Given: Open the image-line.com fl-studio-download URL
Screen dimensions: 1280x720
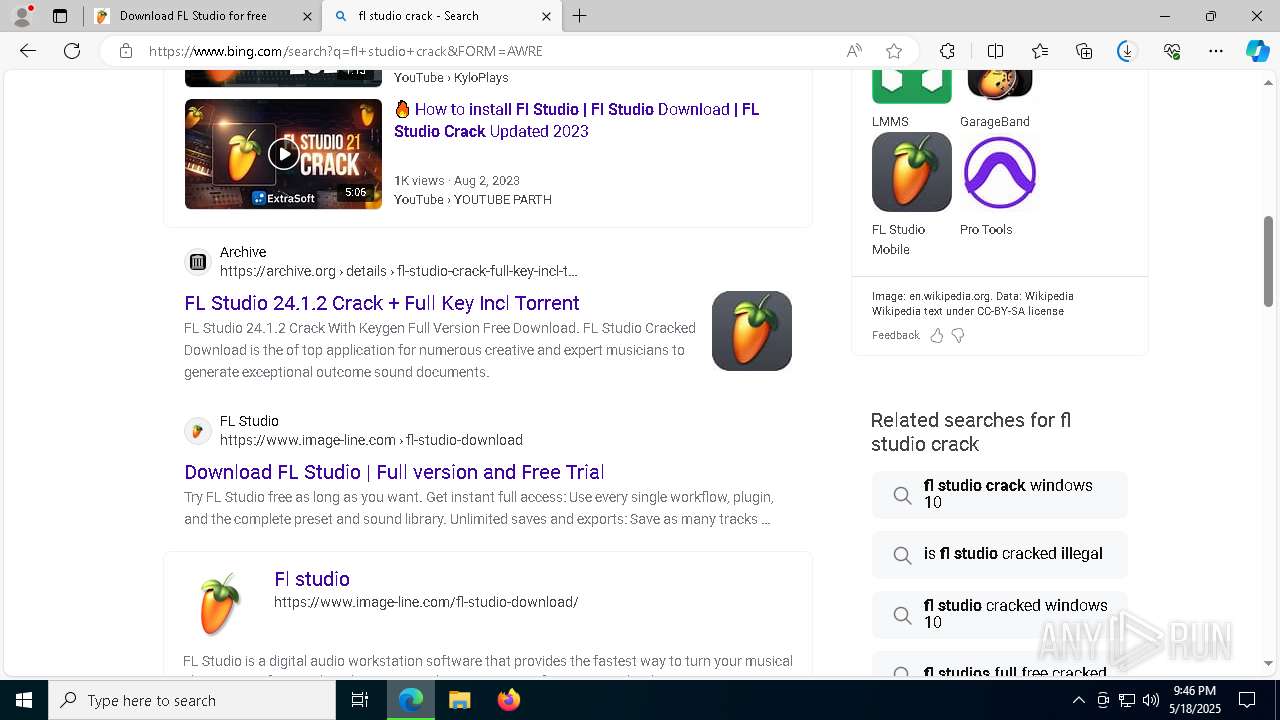Looking at the screenshot, I should pos(371,440).
